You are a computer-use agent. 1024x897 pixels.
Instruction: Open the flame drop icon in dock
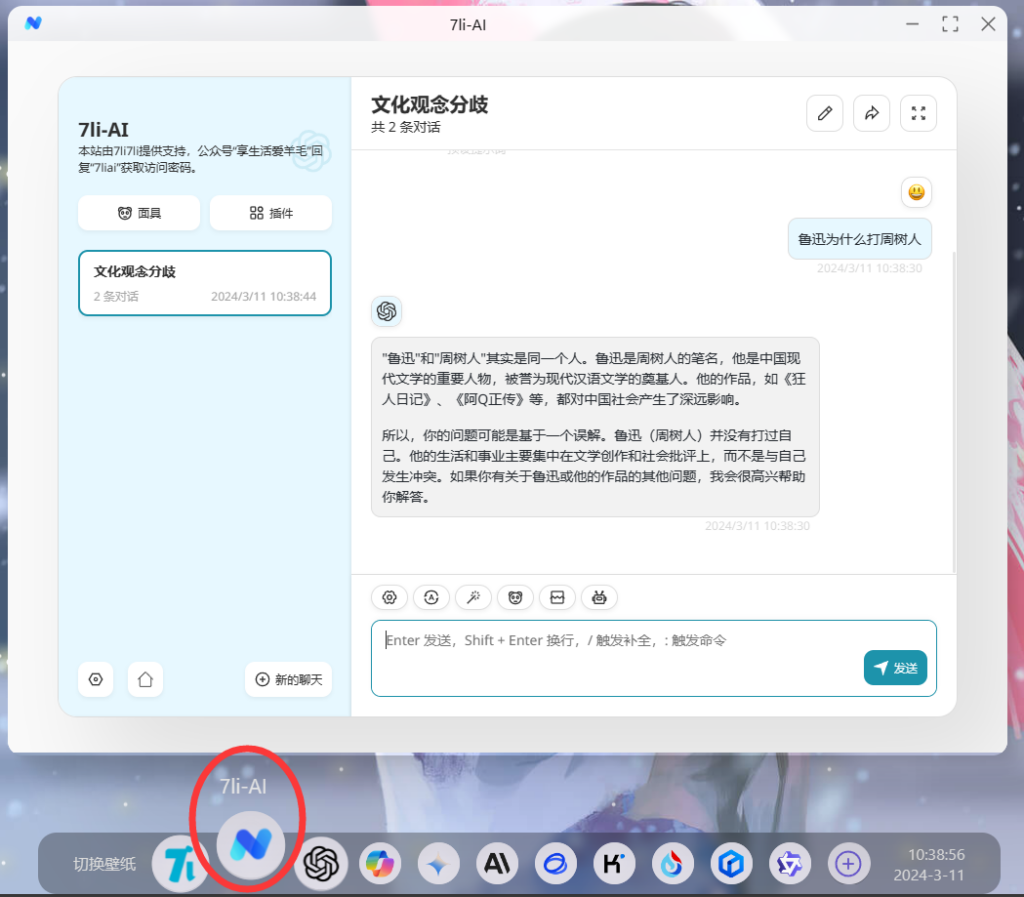(673, 864)
